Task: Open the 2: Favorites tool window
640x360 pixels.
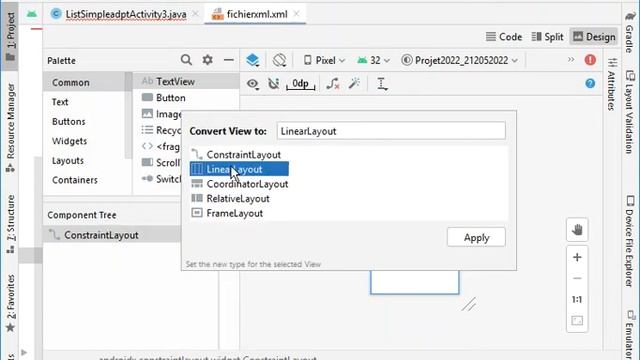Action: (10, 303)
